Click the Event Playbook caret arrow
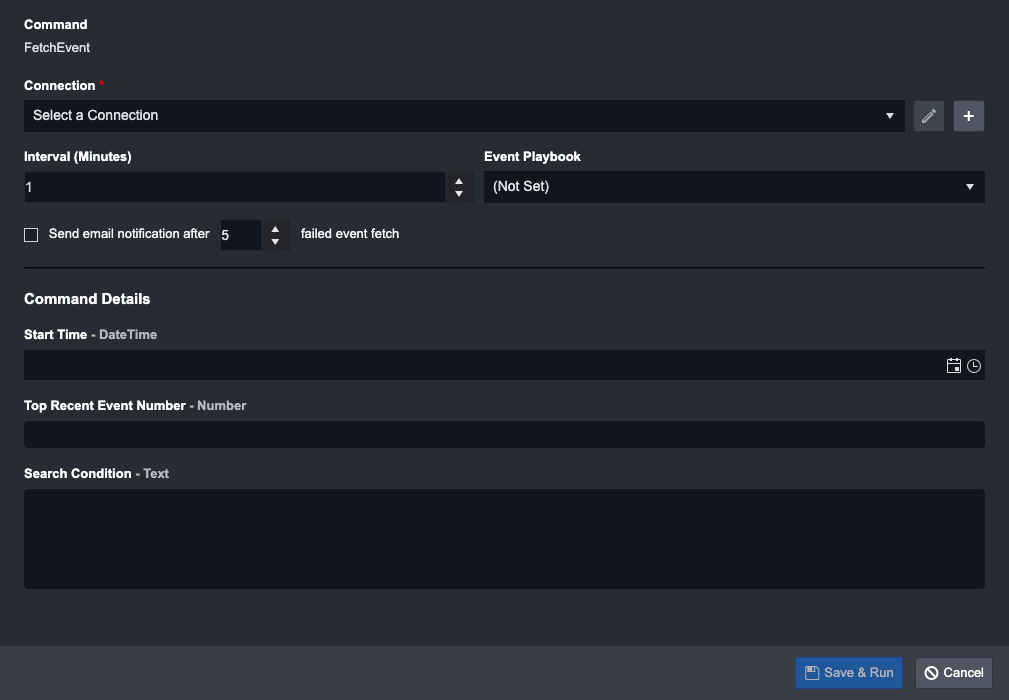The image size is (1009, 700). tap(970, 187)
